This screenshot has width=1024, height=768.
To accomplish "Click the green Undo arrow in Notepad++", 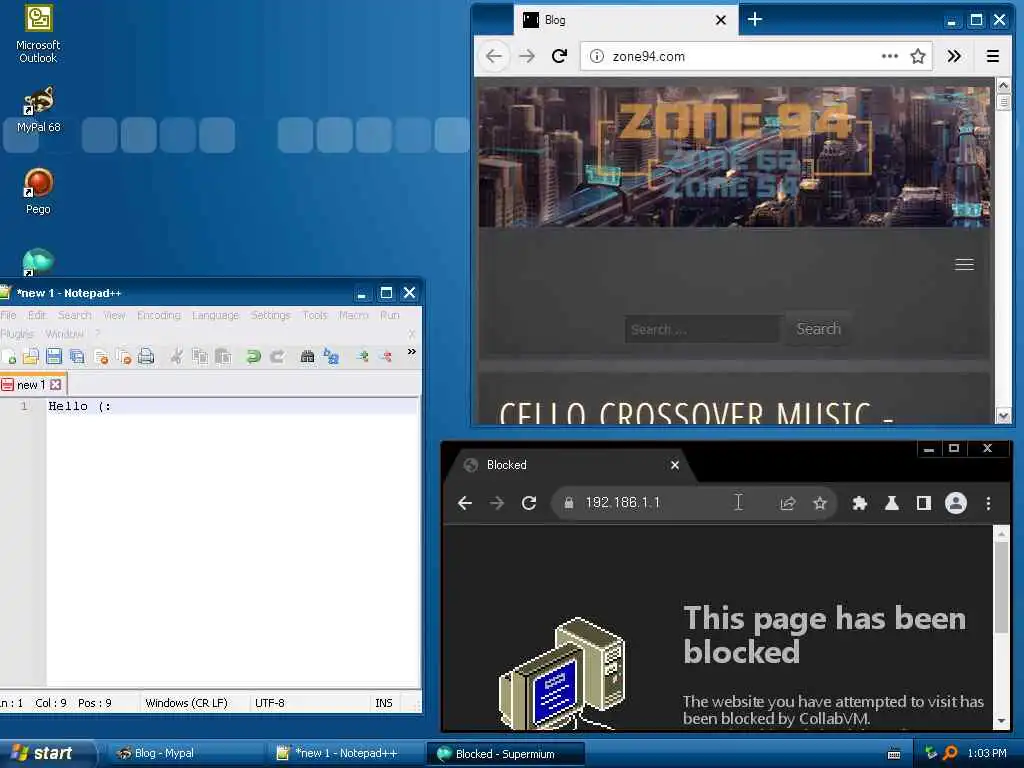I will pyautogui.click(x=253, y=356).
